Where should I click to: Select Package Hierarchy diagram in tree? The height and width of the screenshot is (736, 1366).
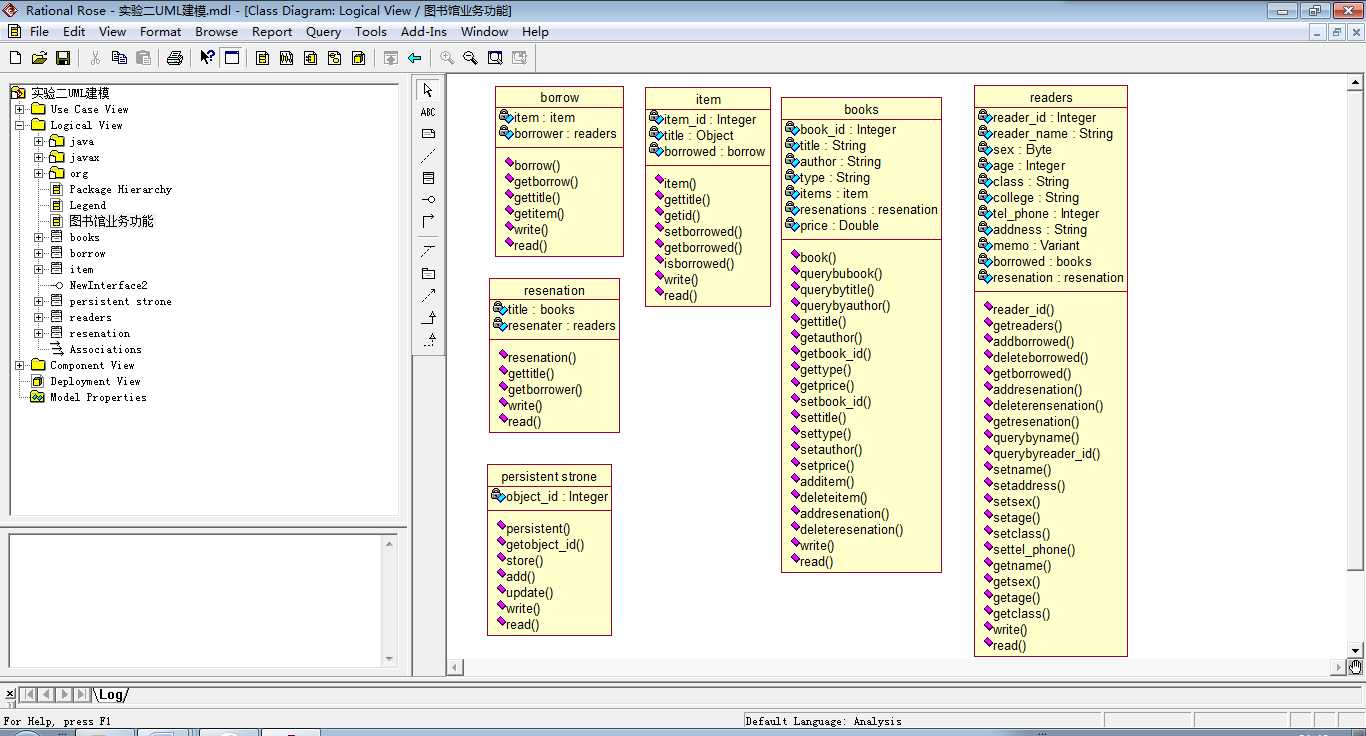[x=120, y=189]
